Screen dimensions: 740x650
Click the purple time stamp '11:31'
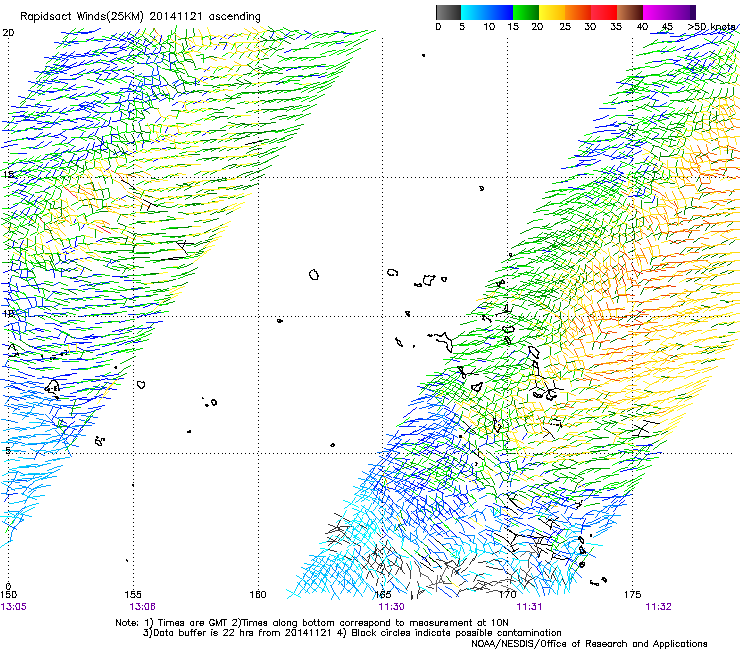tap(529, 607)
